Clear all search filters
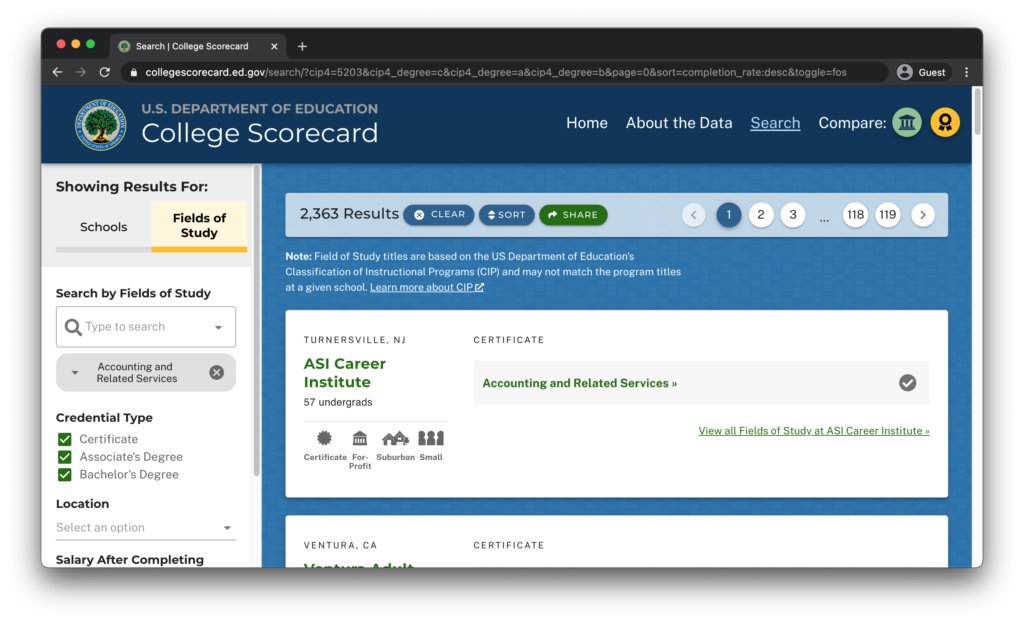Image resolution: width=1024 pixels, height=622 pixels. pos(439,215)
